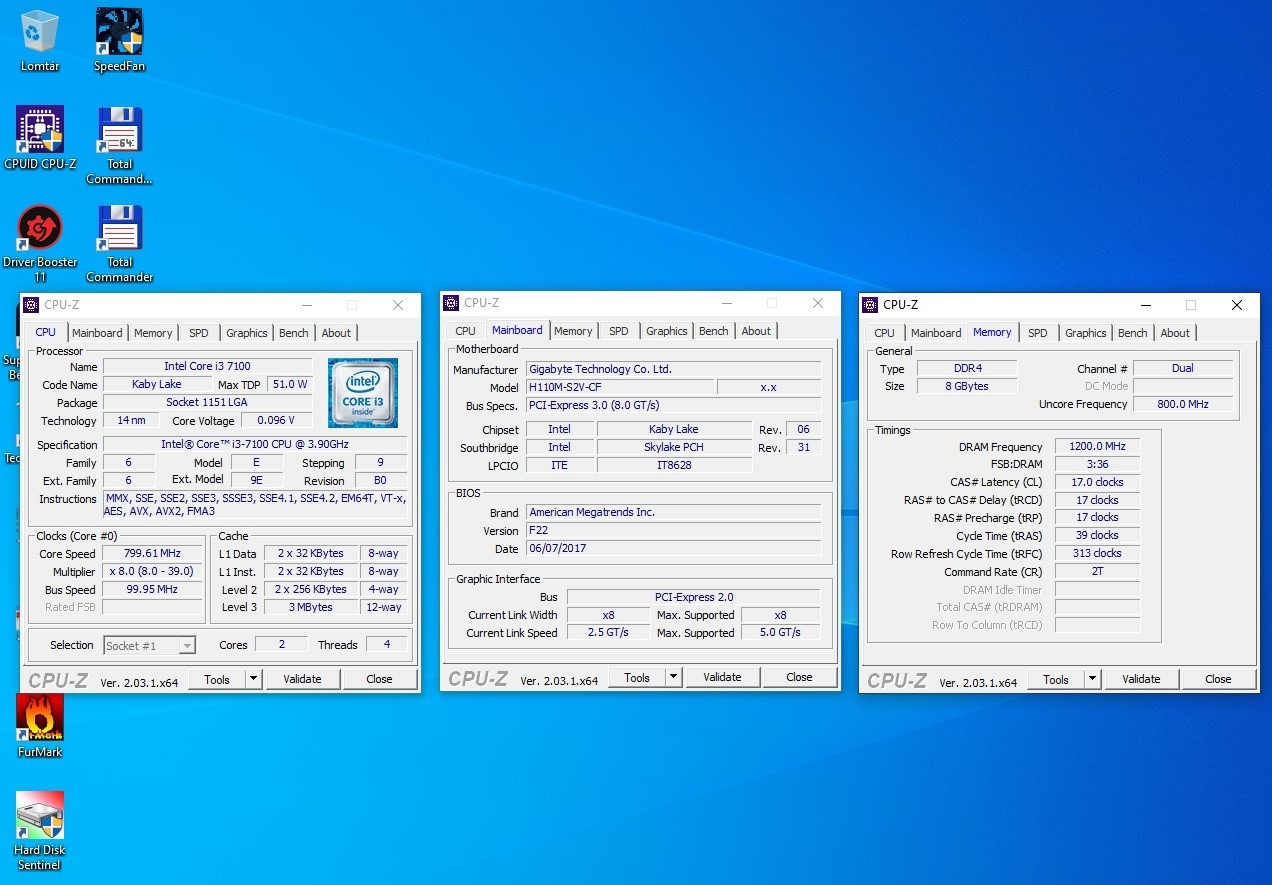Open the Lomtár recycle bin icon
Image resolution: width=1272 pixels, height=885 pixels.
(40, 40)
